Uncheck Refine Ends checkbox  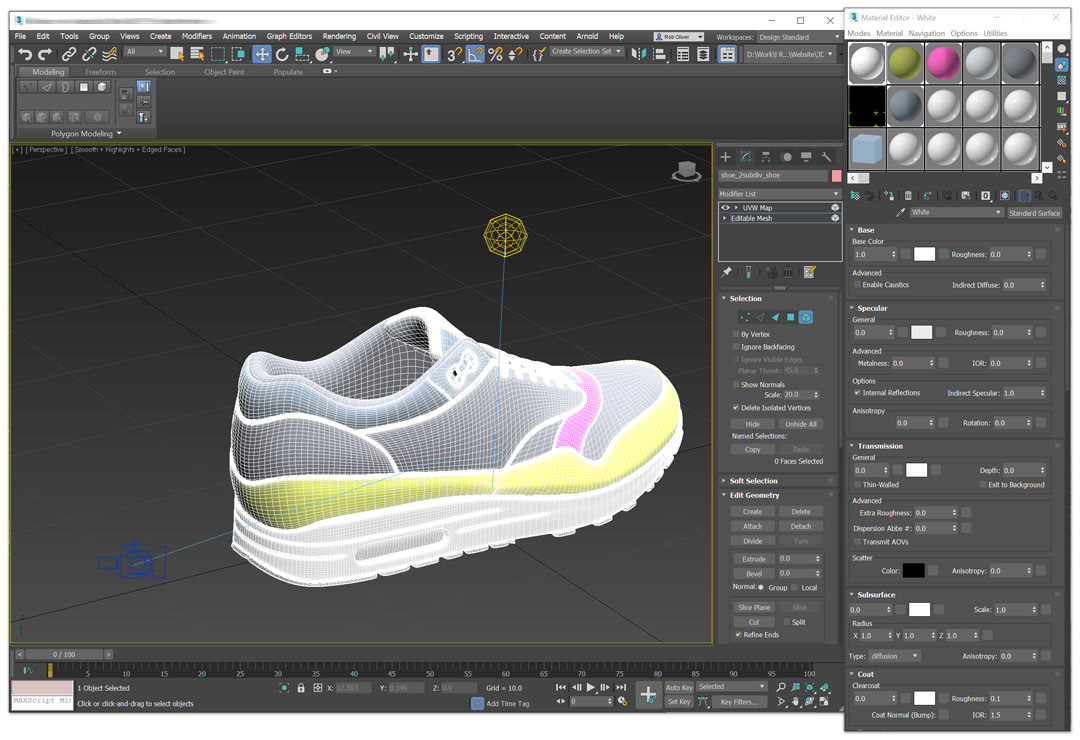point(738,635)
